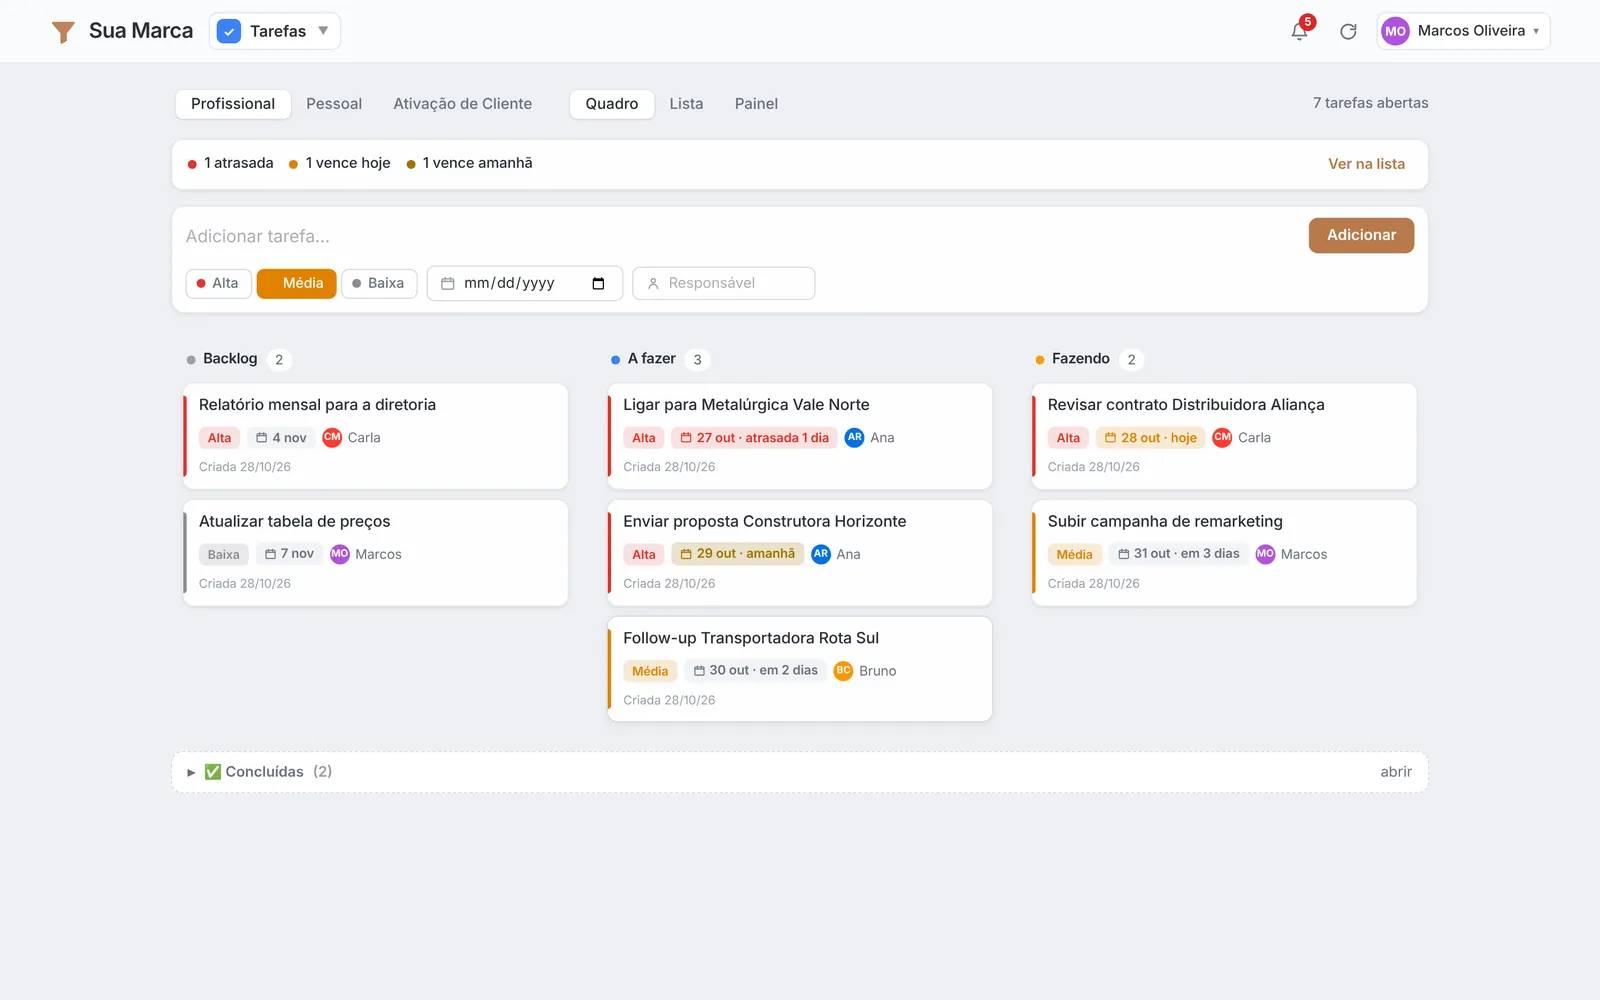The height and width of the screenshot is (1000, 1600).
Task: Click the Sua Marca funnel logo
Action: (x=63, y=32)
